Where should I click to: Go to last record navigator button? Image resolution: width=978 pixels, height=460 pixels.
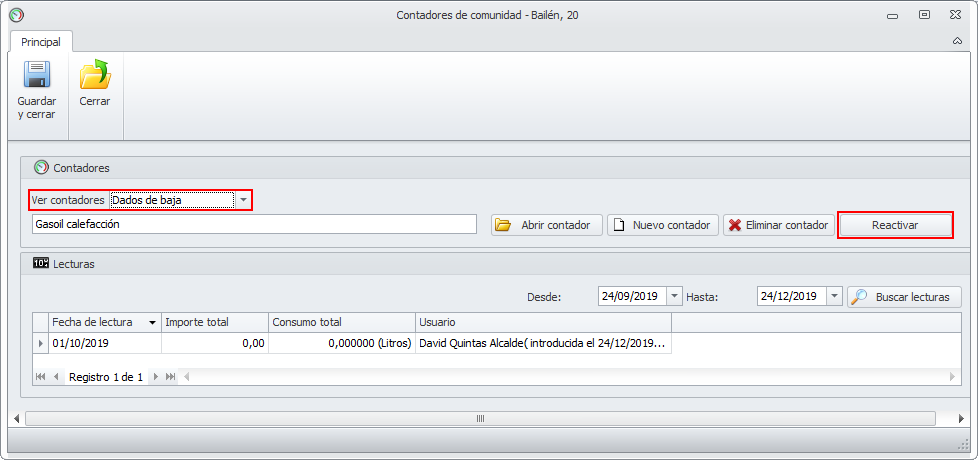(x=170, y=376)
